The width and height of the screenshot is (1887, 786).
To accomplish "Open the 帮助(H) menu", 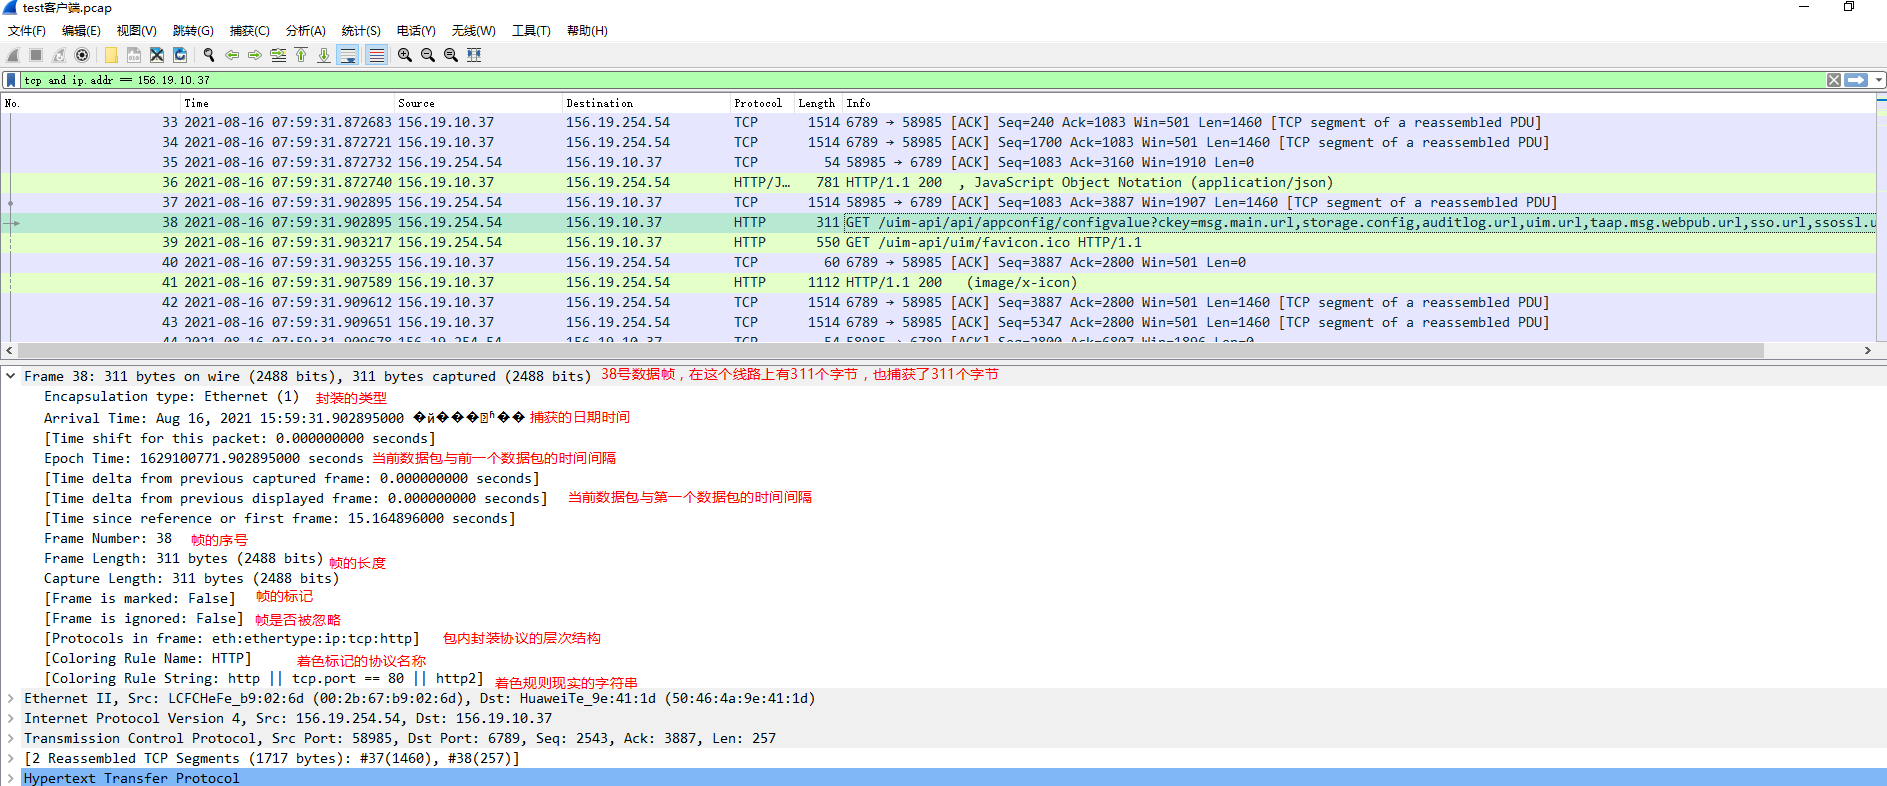I will [x=587, y=31].
